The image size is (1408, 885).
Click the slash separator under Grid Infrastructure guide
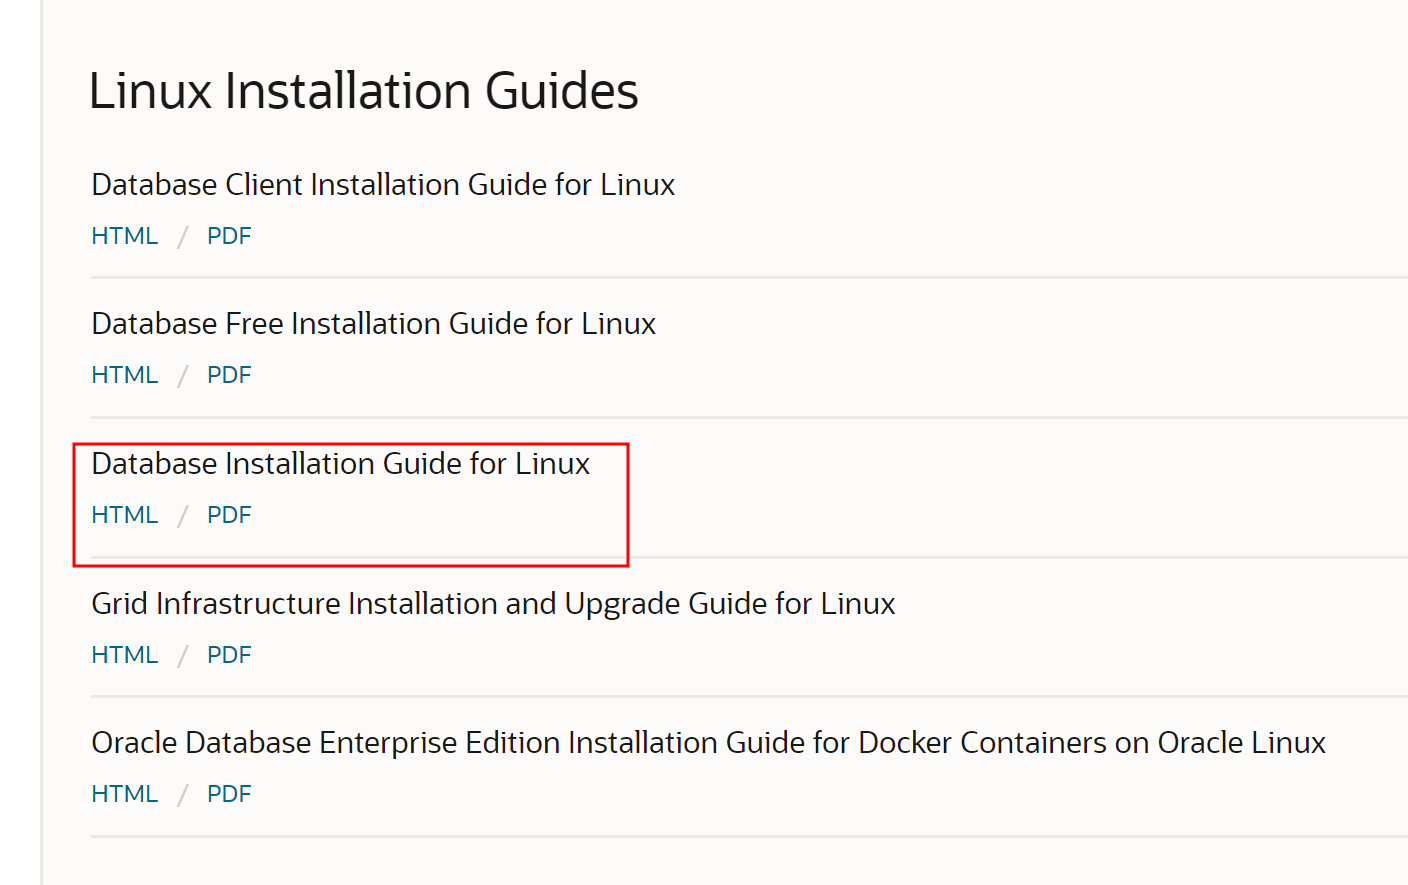(x=183, y=656)
